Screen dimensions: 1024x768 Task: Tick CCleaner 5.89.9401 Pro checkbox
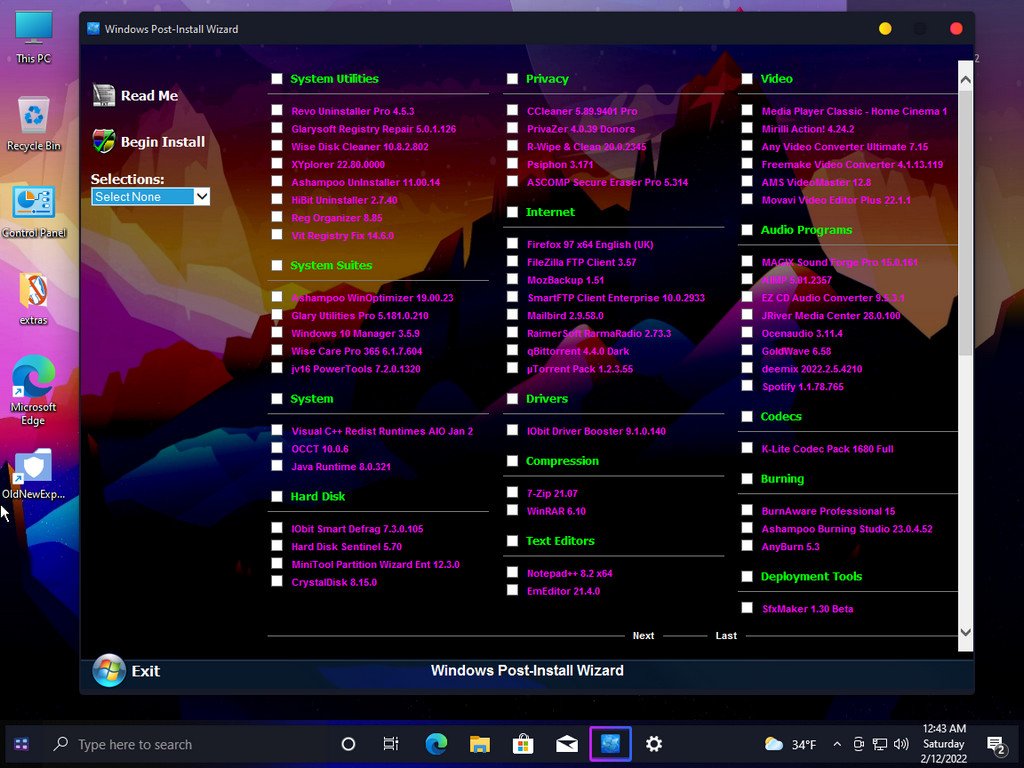pos(512,110)
